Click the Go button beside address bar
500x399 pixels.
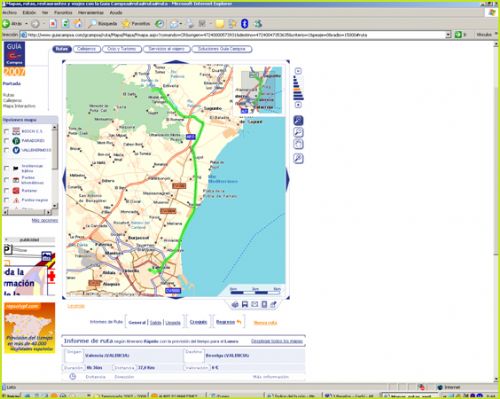click(458, 35)
